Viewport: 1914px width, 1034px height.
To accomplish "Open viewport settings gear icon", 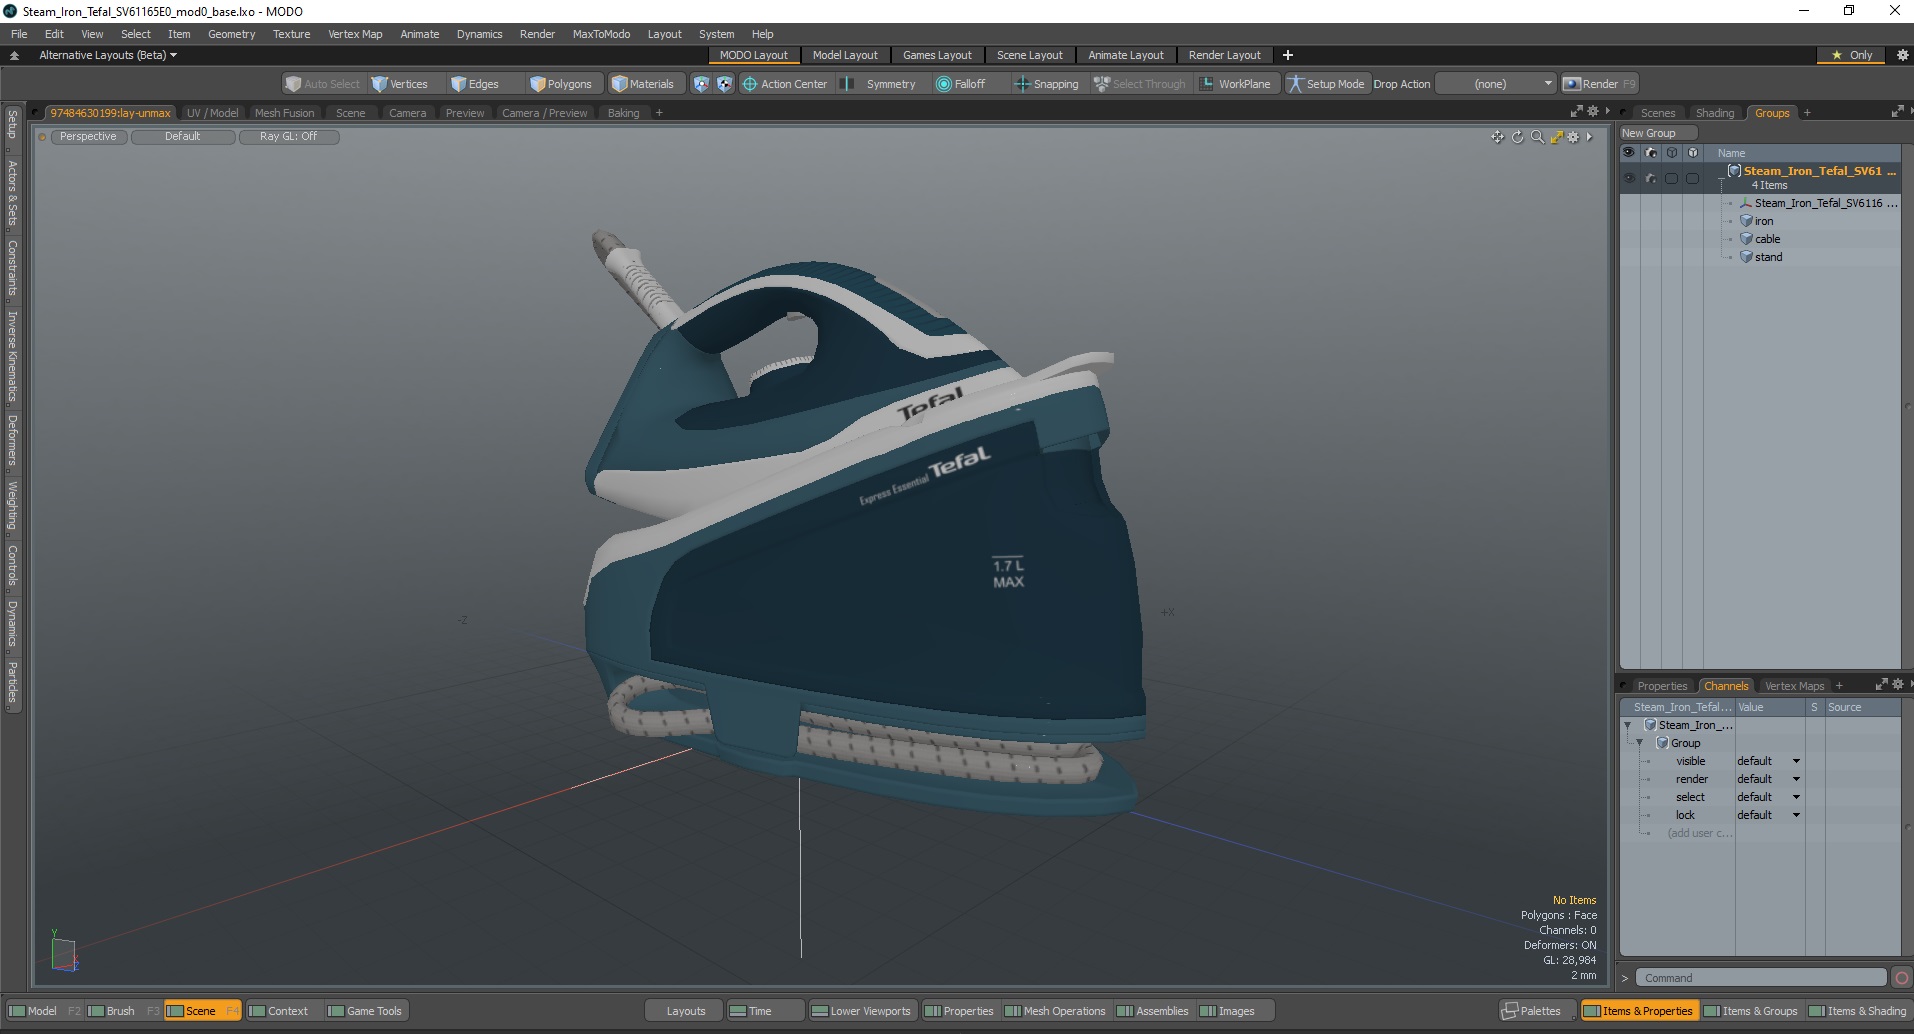I will [1573, 137].
